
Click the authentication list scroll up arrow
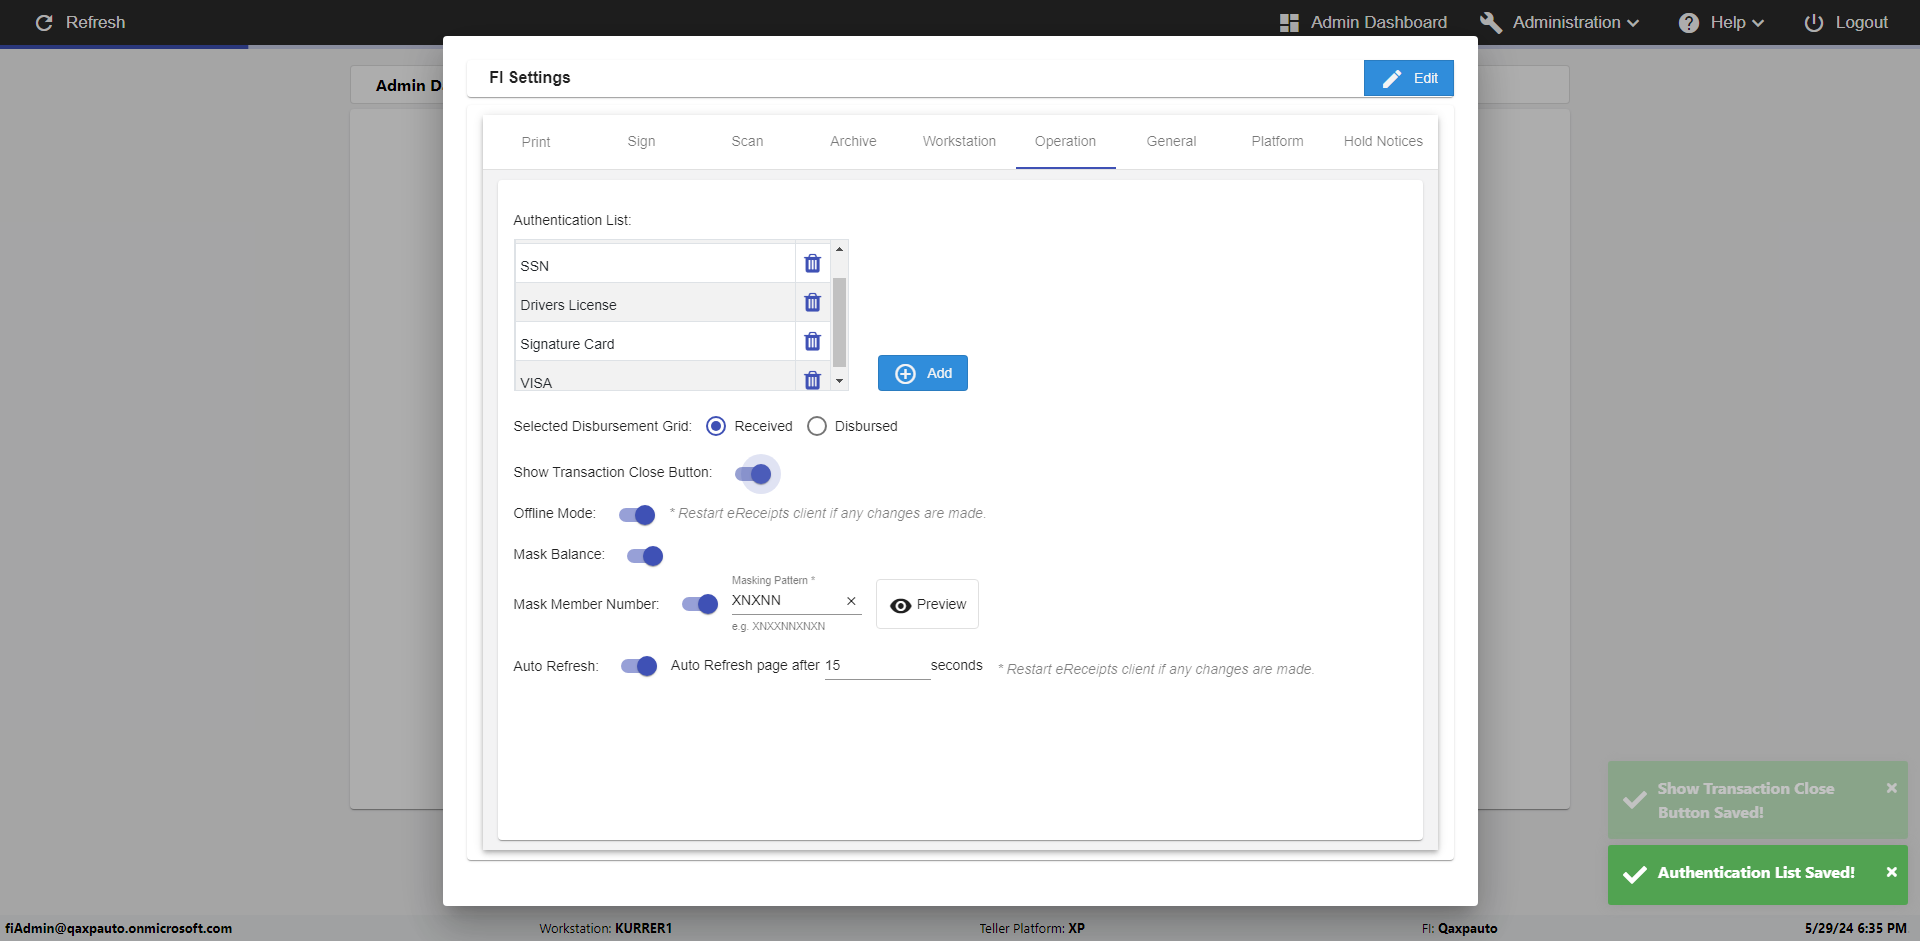click(839, 249)
